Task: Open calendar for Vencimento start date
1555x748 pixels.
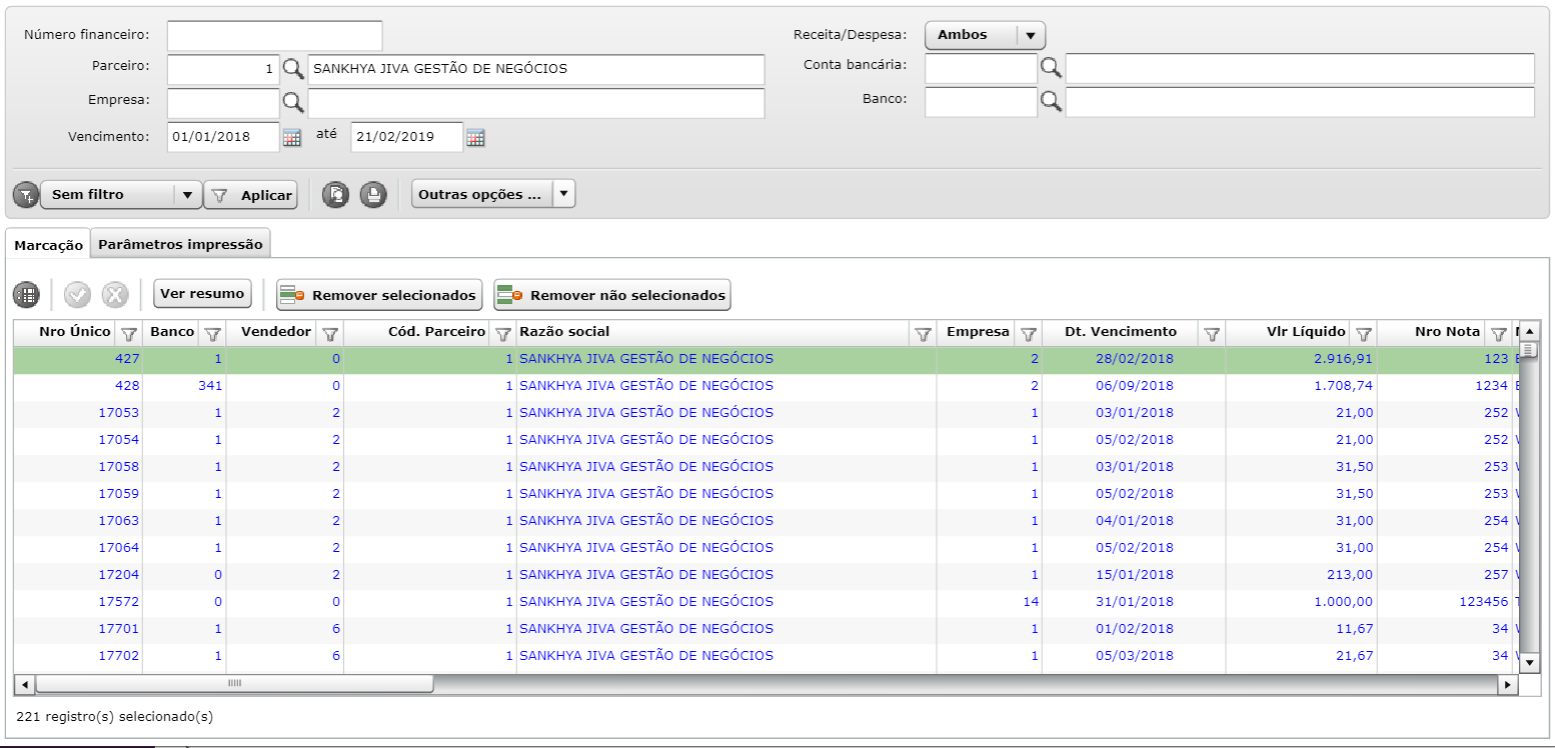Action: coord(292,138)
